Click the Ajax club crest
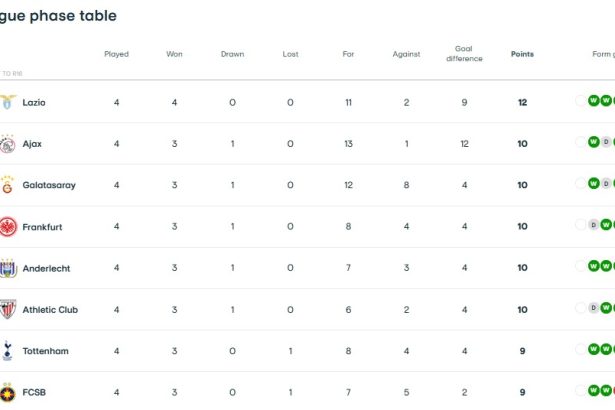615x410 pixels. coord(7,144)
